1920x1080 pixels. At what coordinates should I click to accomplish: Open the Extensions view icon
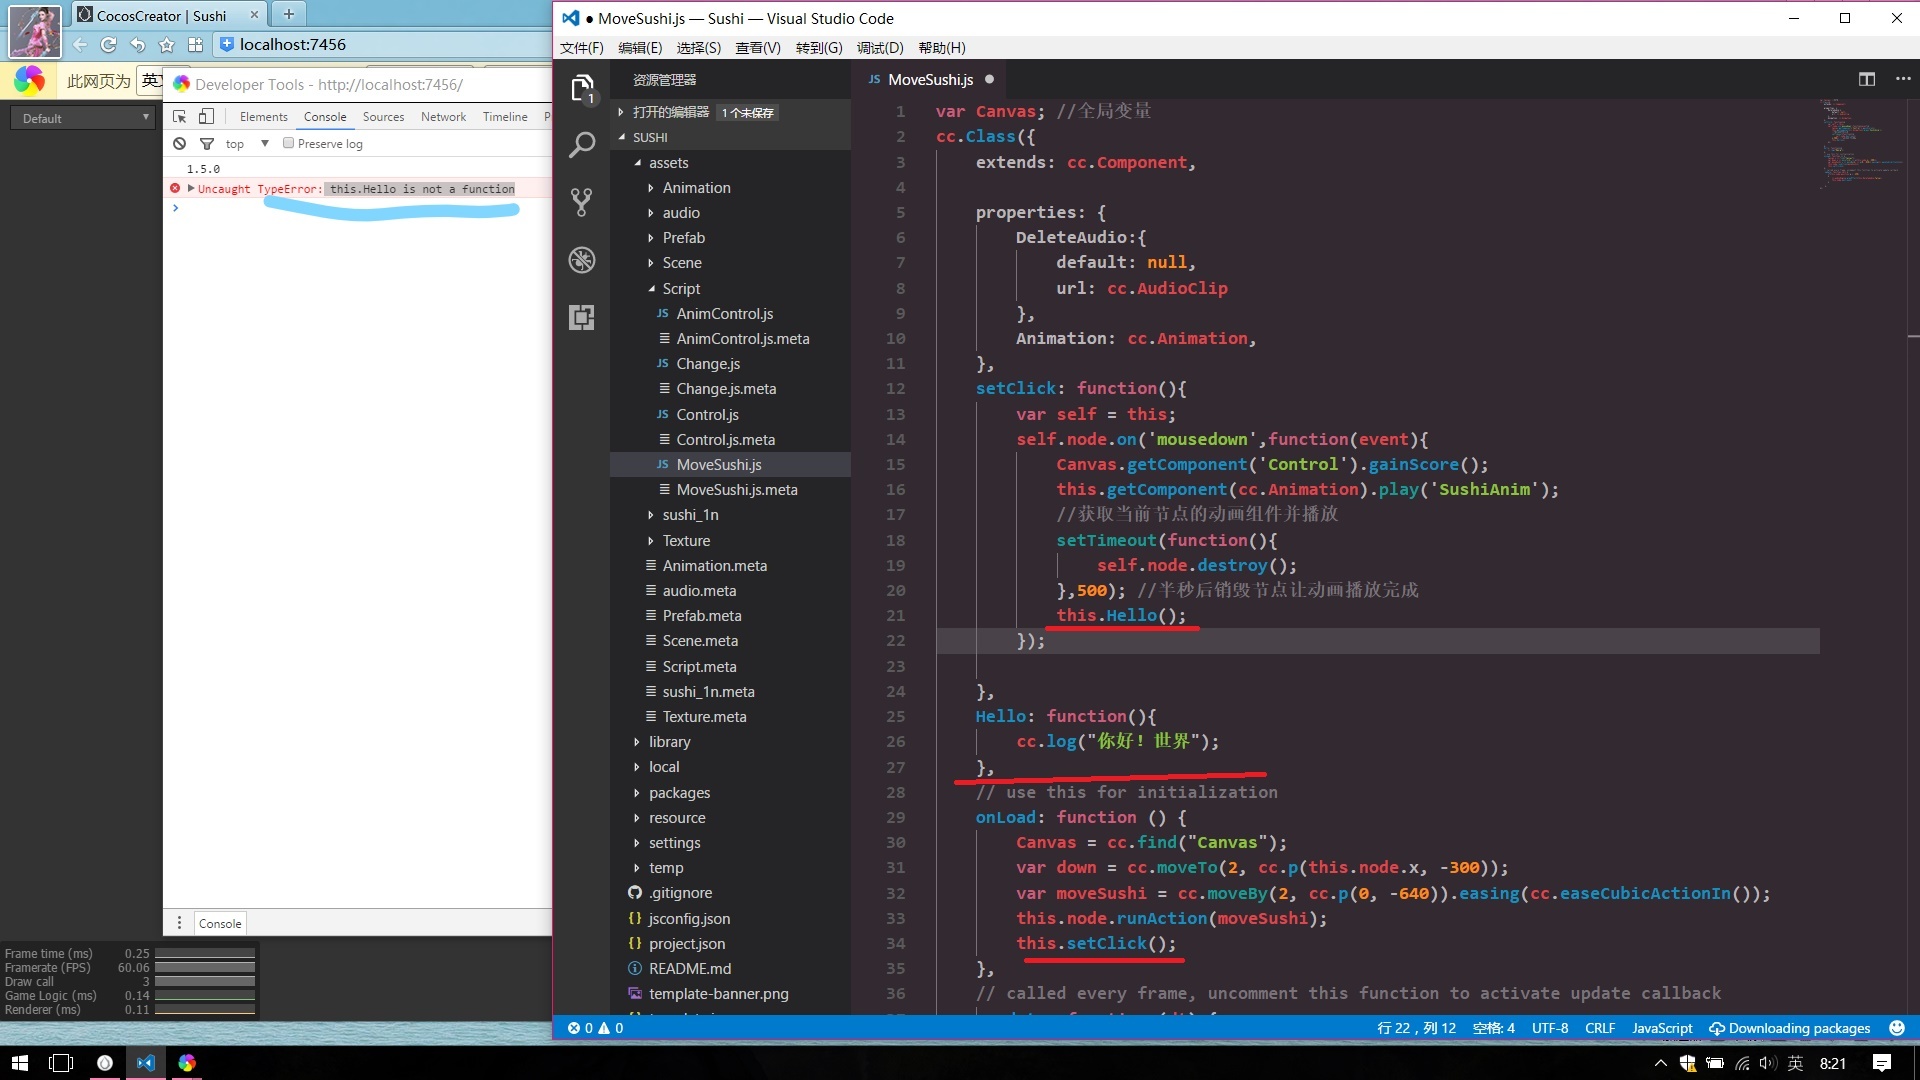click(x=582, y=318)
